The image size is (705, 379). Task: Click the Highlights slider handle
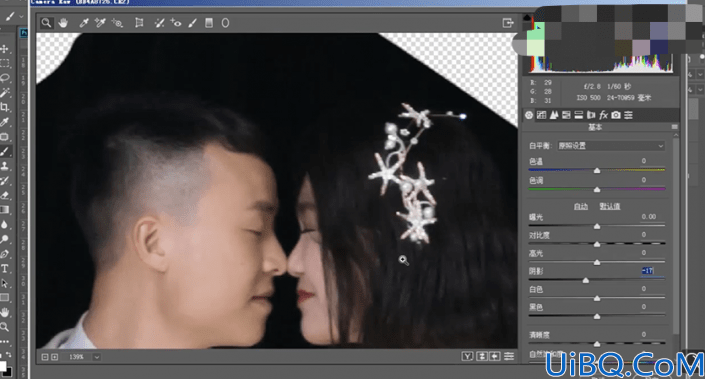click(x=597, y=262)
